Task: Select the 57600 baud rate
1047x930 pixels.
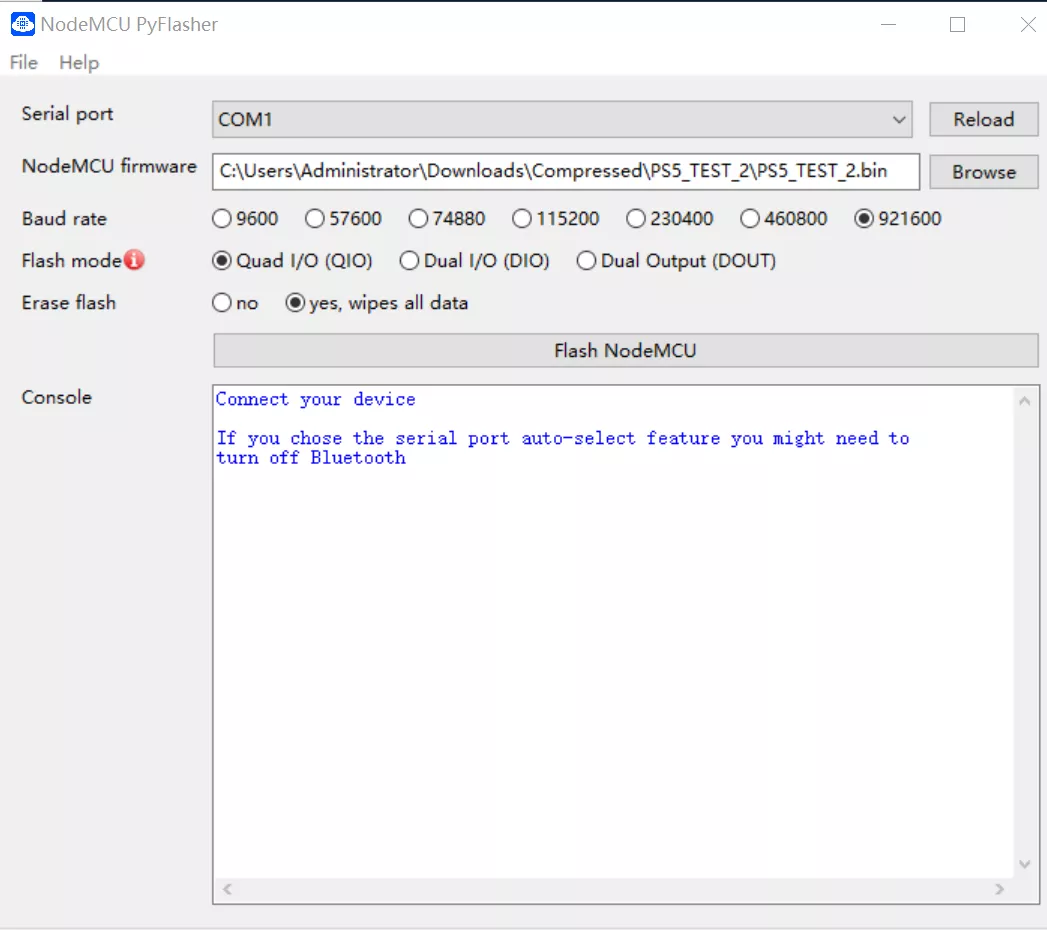Action: pos(315,219)
